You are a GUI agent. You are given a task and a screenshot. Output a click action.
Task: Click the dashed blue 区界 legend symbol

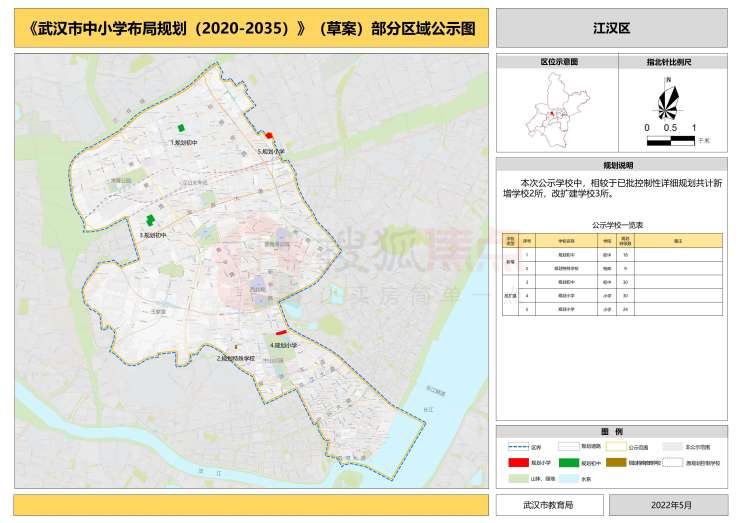517,447
